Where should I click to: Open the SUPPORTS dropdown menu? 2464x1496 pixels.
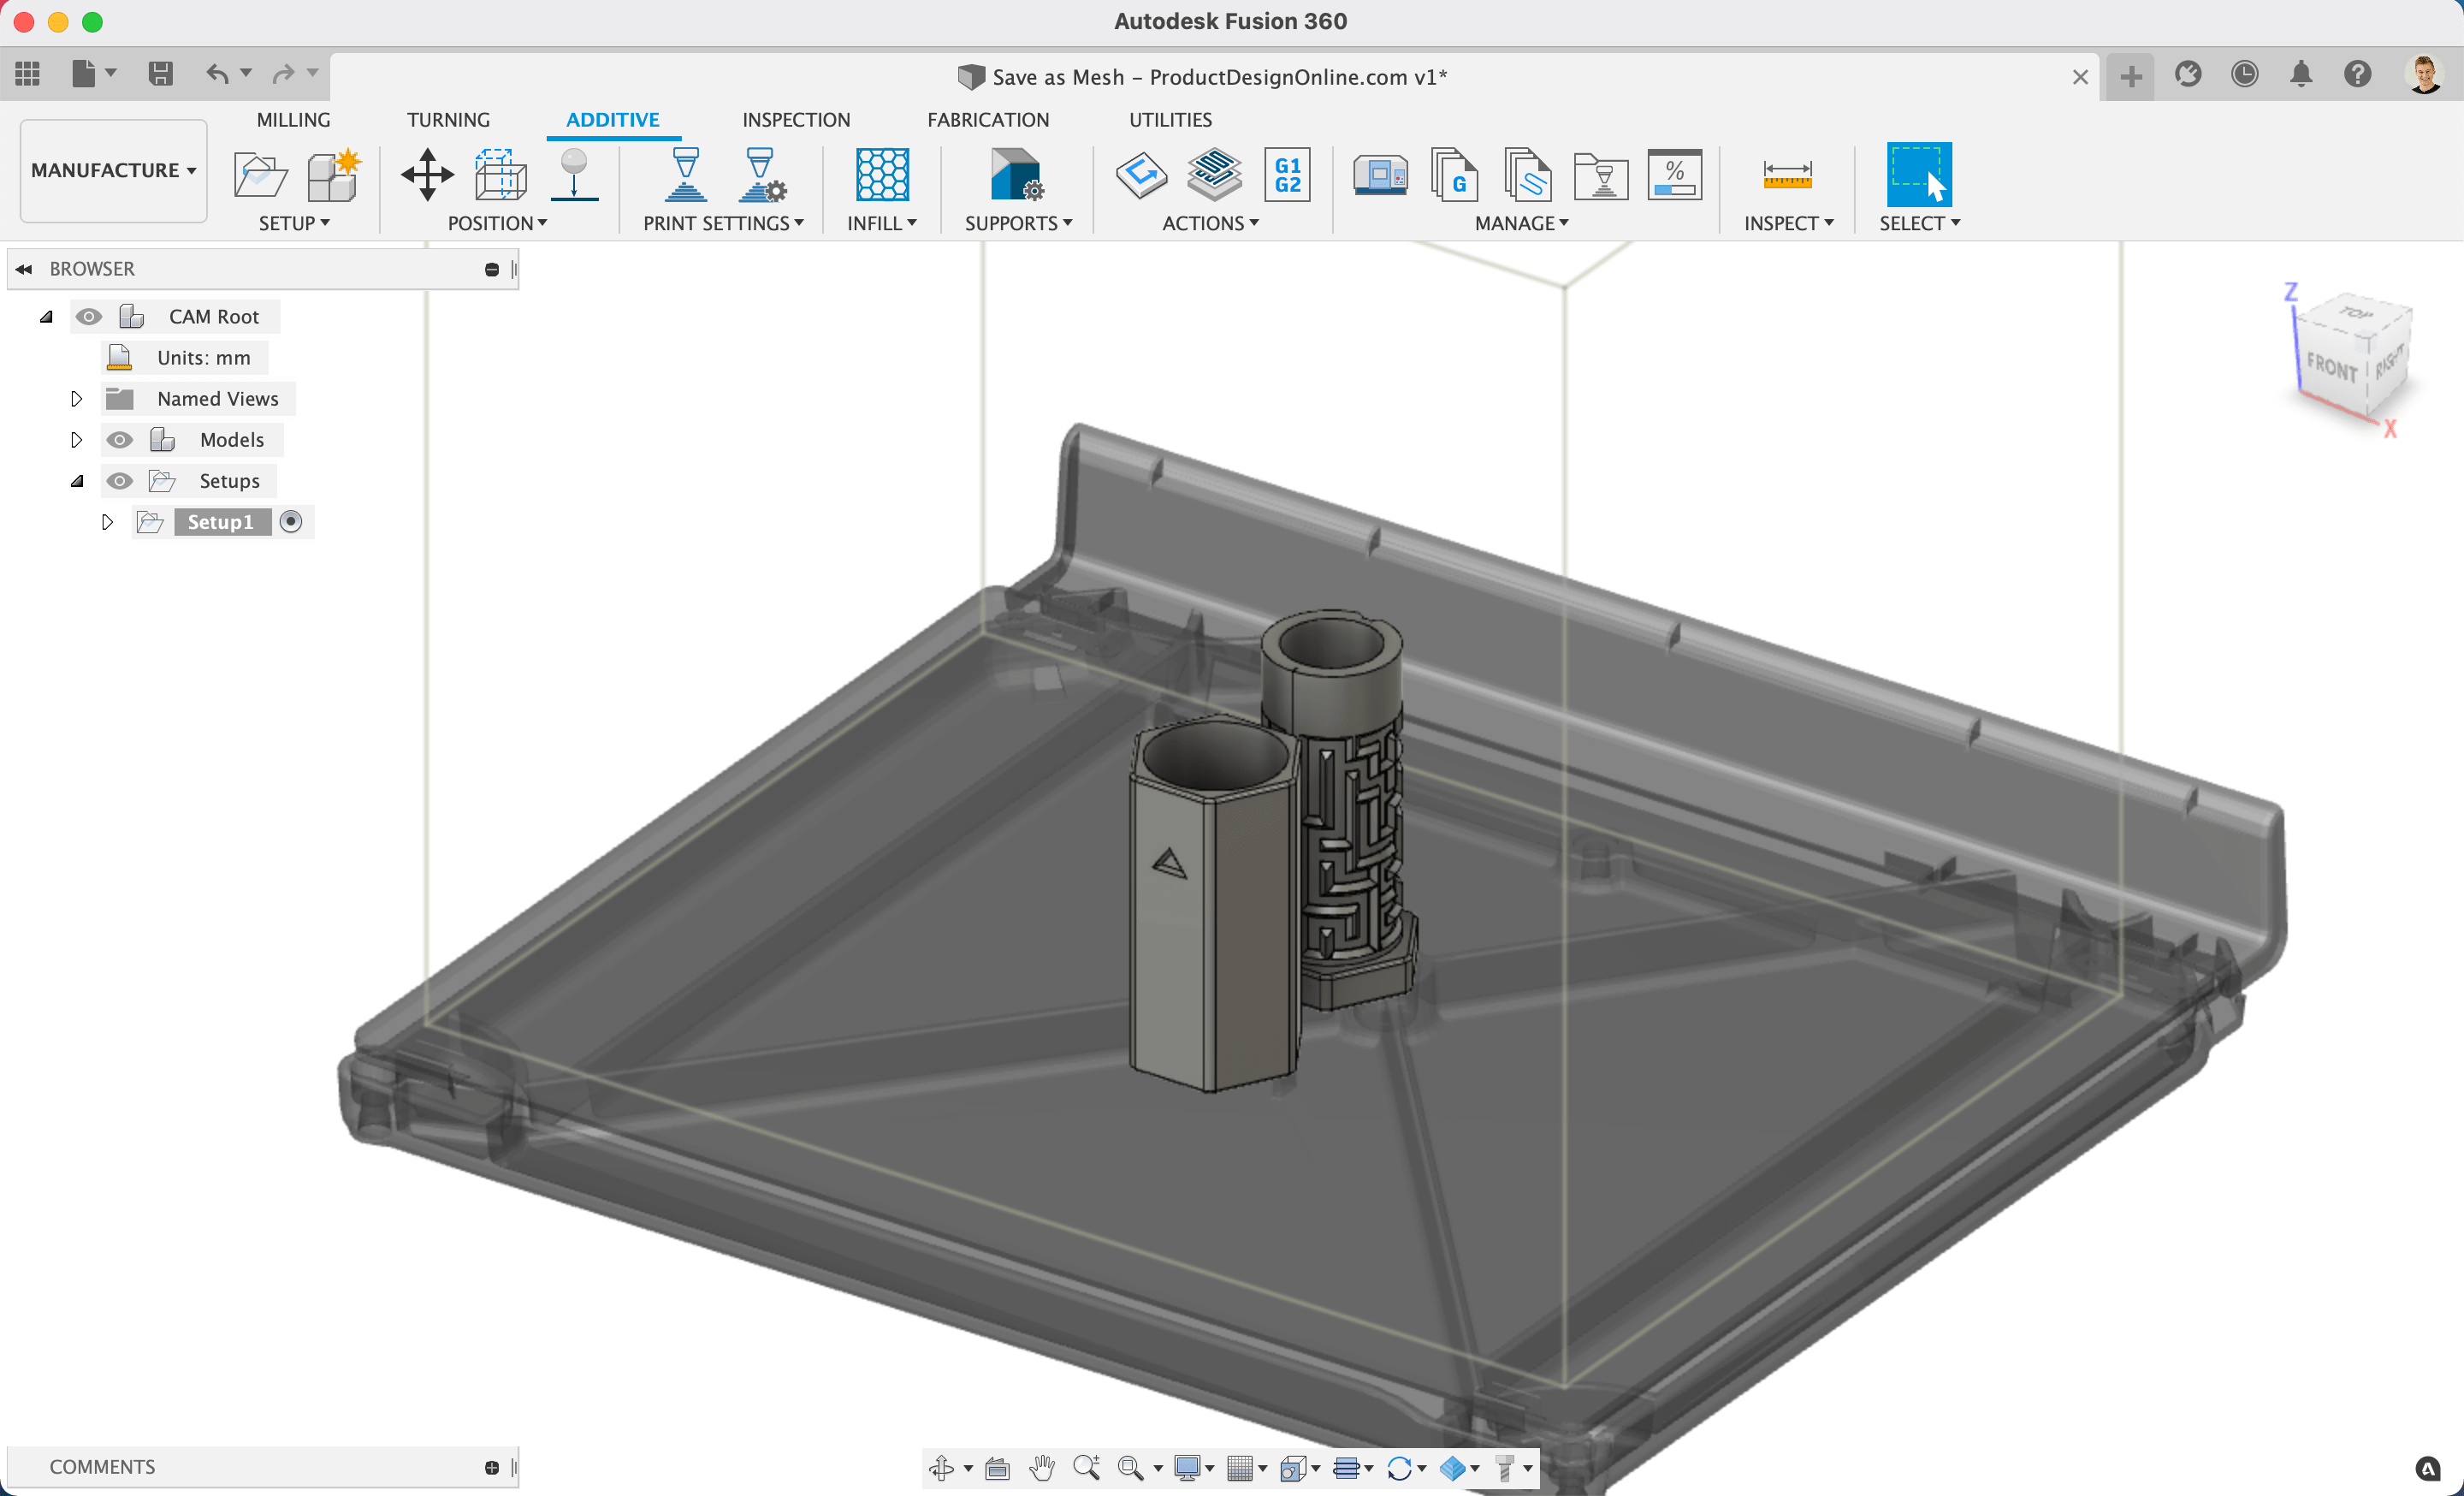pyautogui.click(x=1018, y=223)
